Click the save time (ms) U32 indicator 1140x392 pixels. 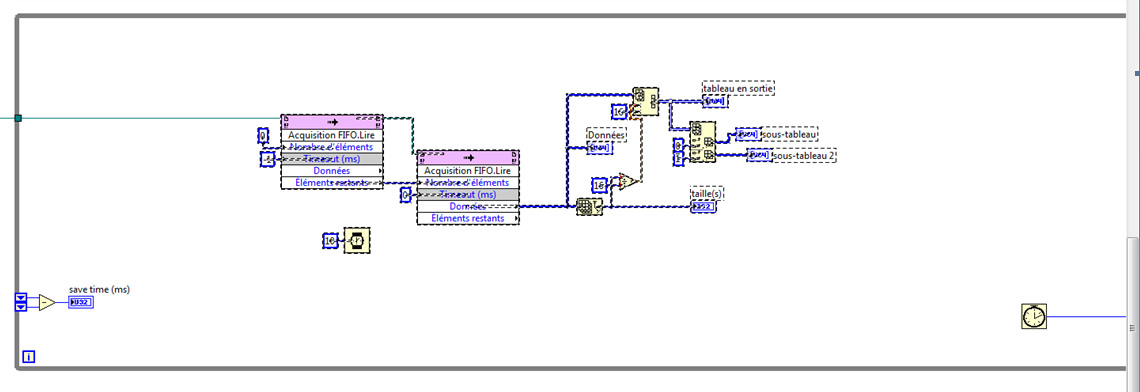click(x=81, y=302)
